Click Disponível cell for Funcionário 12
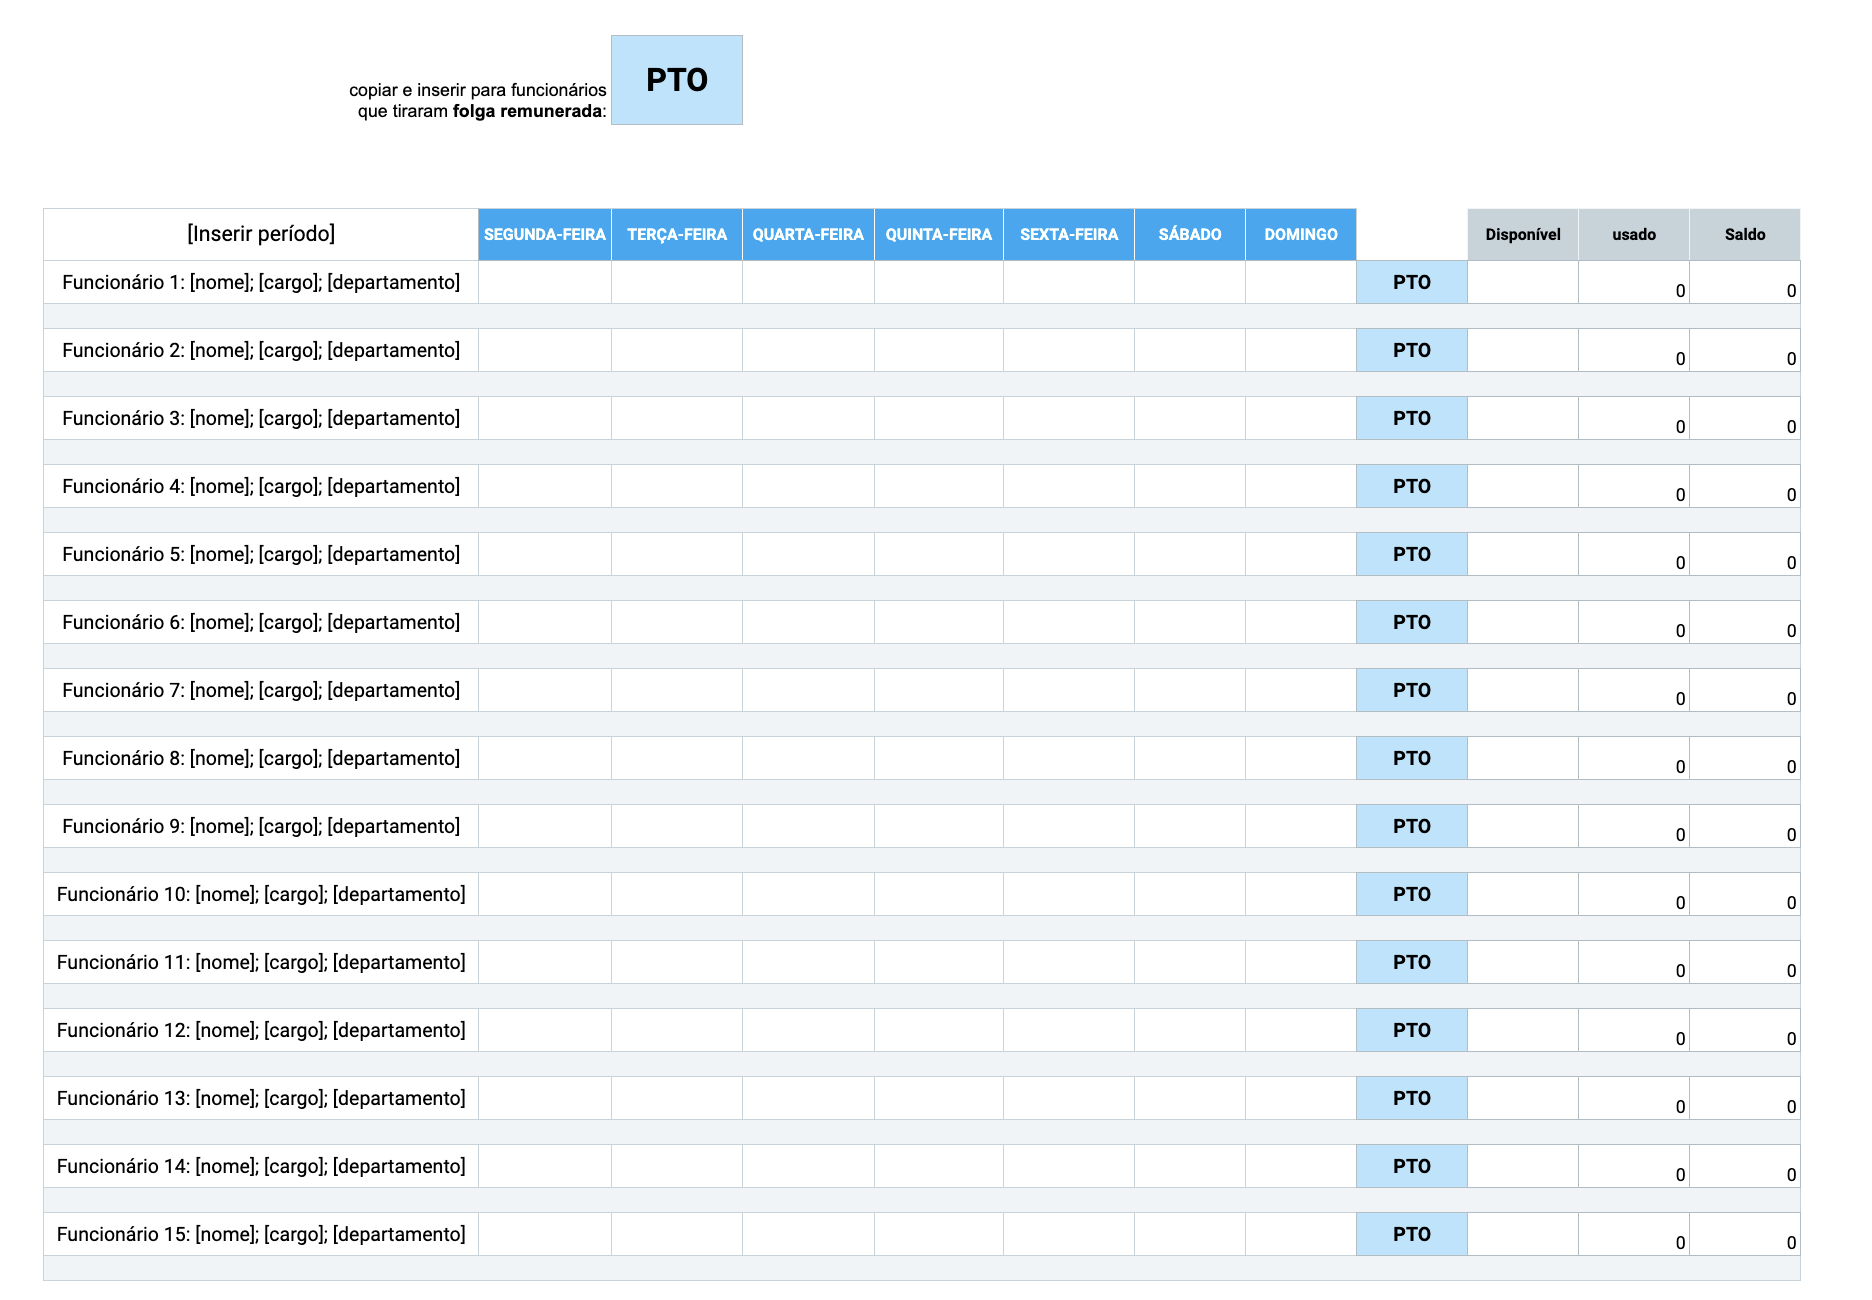 click(1523, 1030)
